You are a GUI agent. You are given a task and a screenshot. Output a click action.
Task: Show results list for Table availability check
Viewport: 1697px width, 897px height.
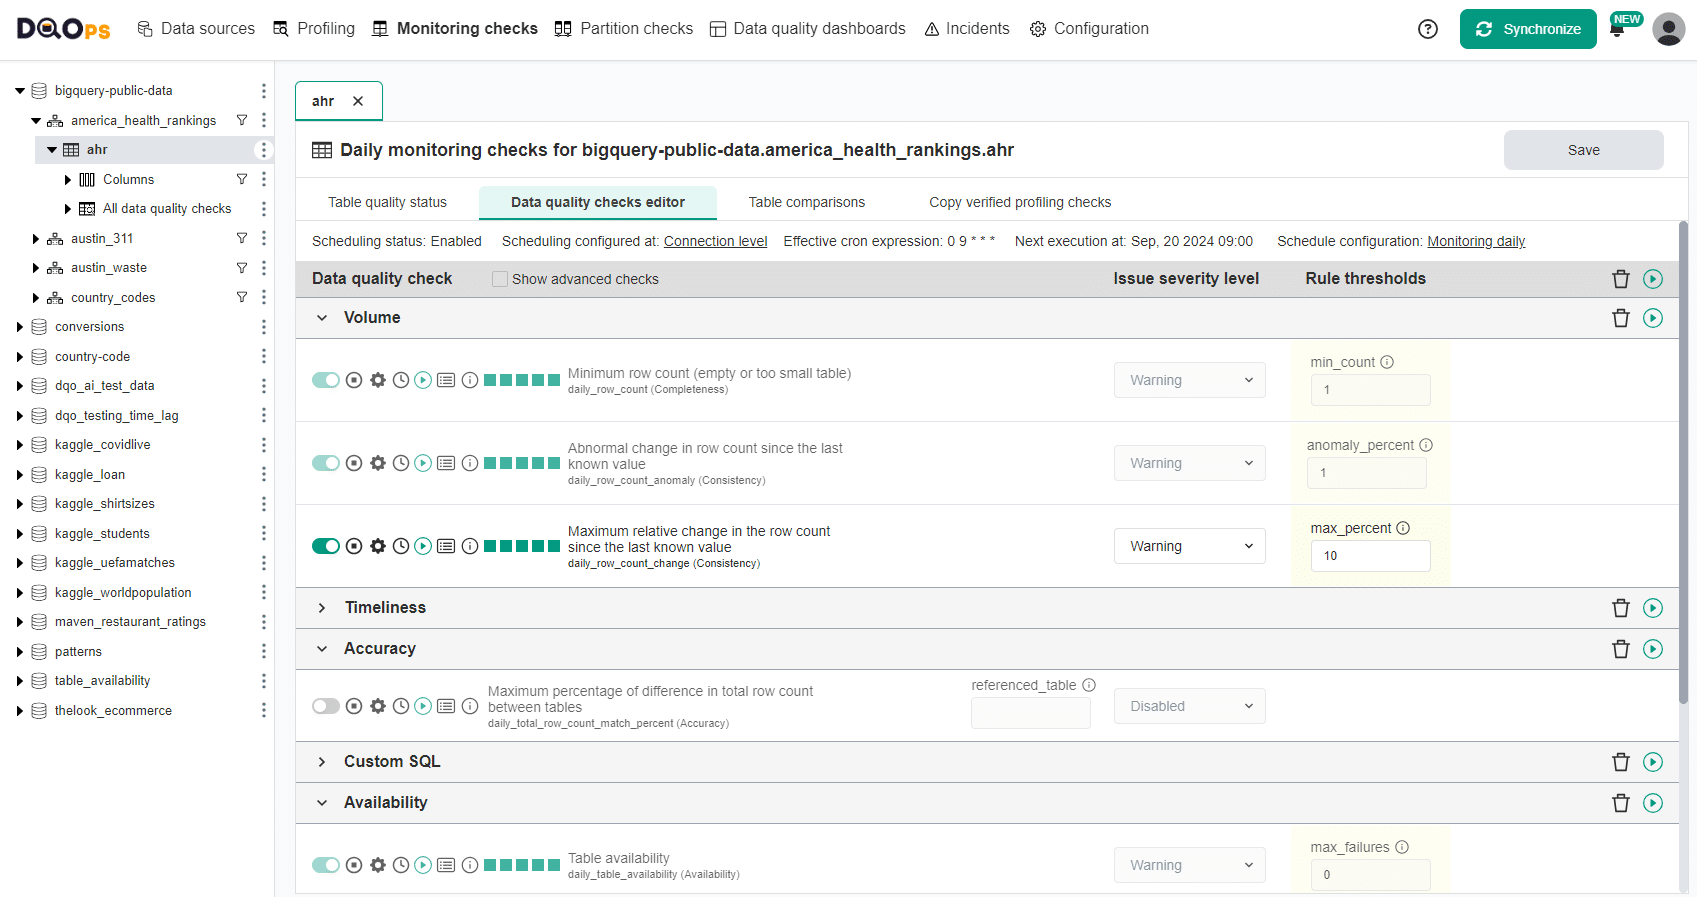click(x=446, y=865)
